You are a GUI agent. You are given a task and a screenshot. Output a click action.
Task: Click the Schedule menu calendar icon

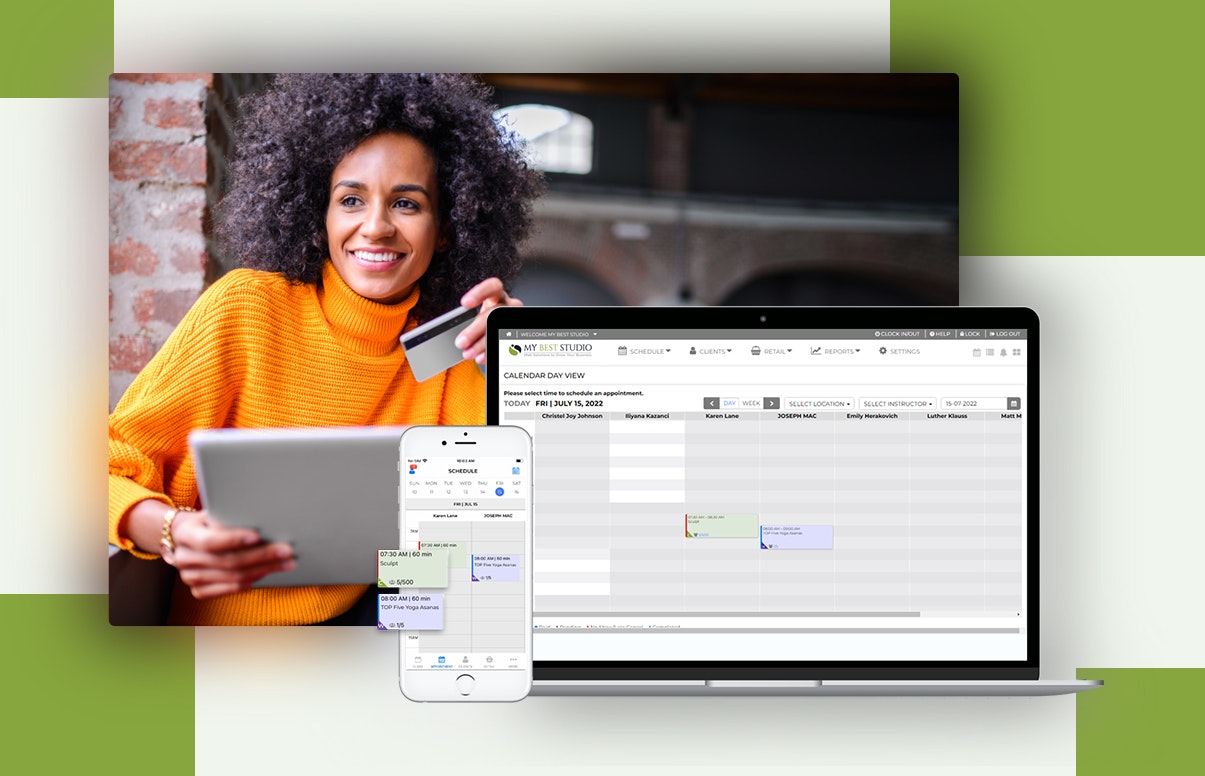click(622, 351)
